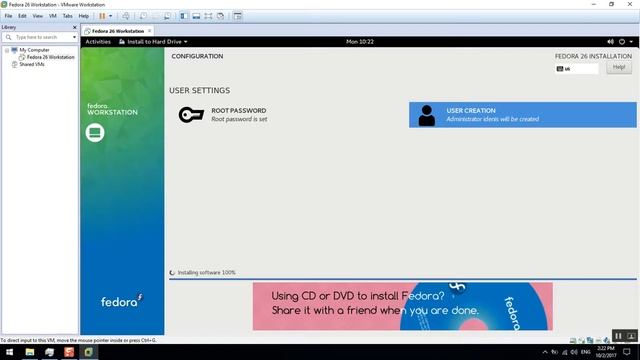Click Activities in the GNOME top bar

coord(98,42)
